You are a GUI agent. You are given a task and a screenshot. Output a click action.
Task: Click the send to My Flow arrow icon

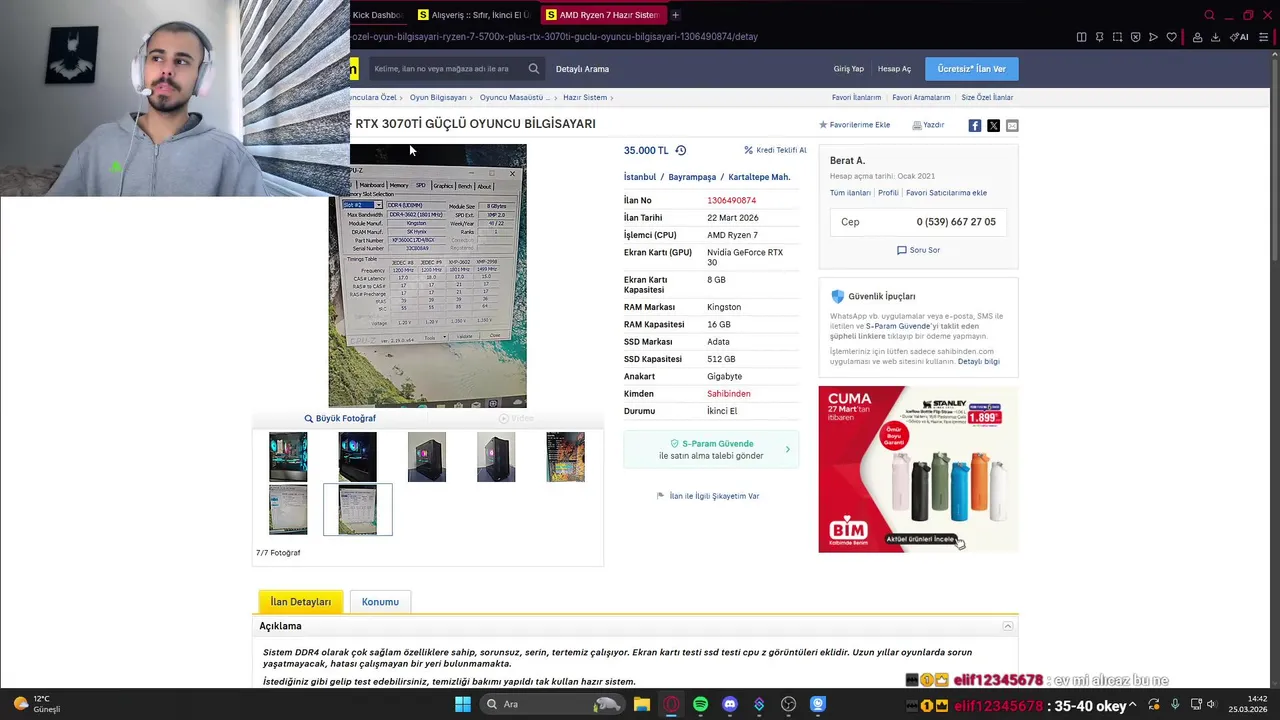pos(1153,37)
